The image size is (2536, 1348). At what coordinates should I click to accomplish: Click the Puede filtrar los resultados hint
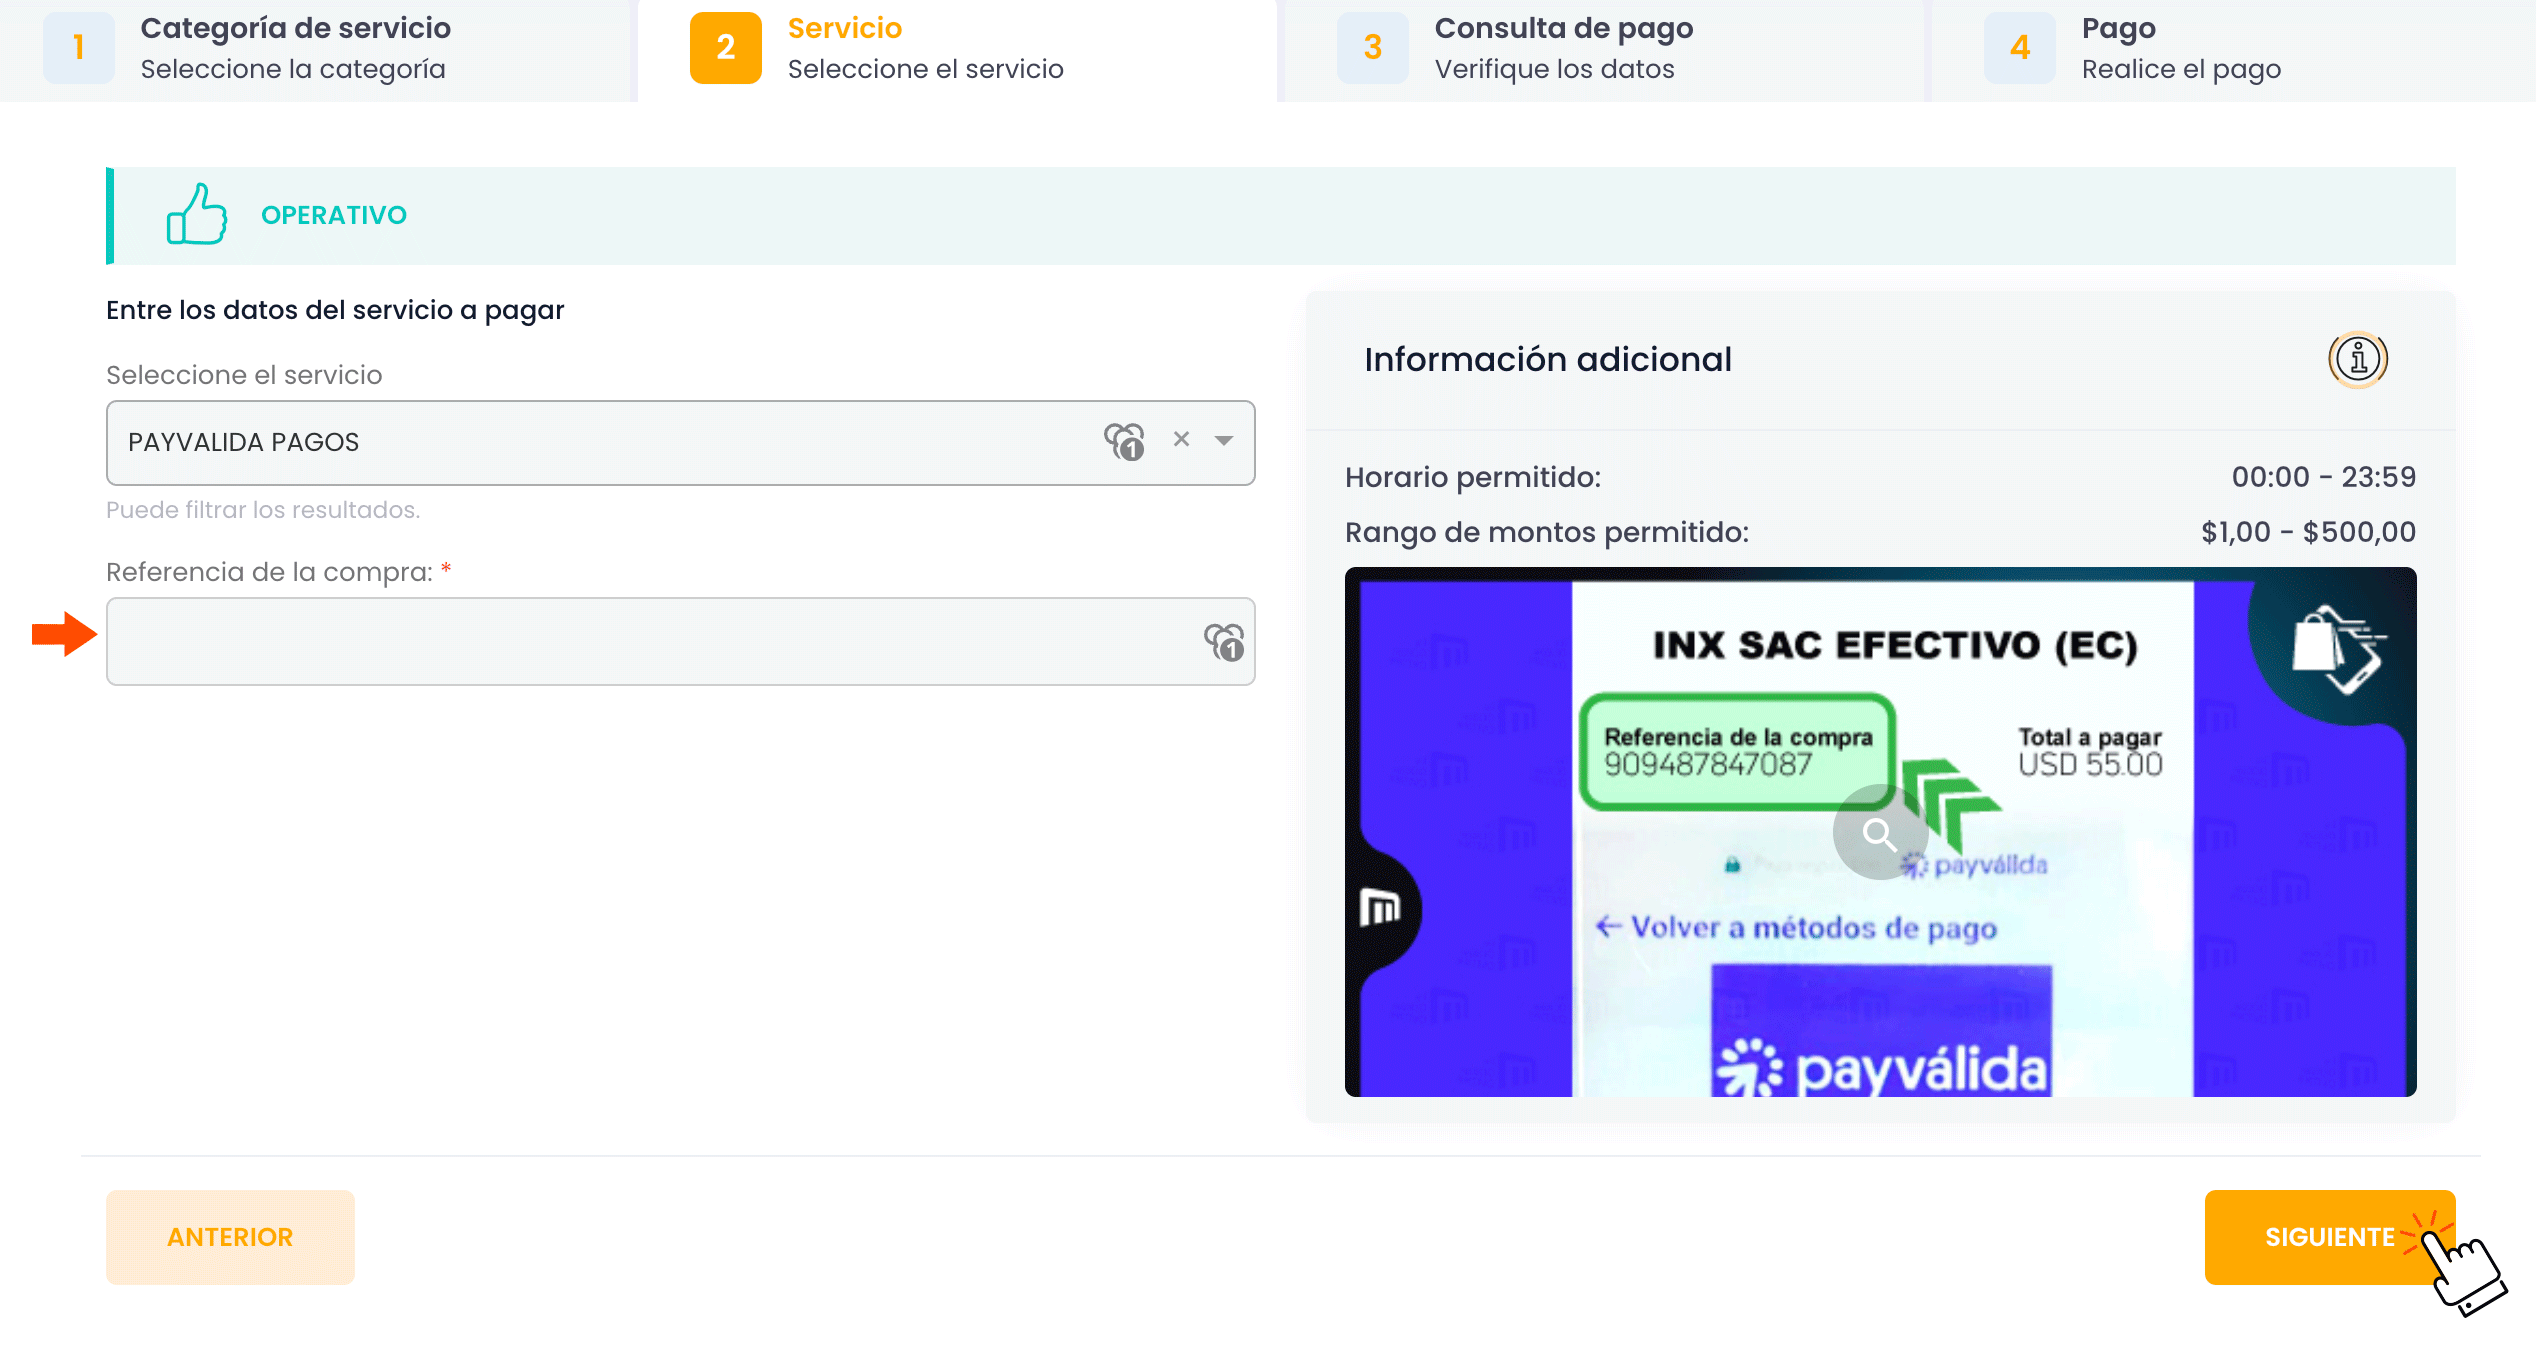[263, 510]
